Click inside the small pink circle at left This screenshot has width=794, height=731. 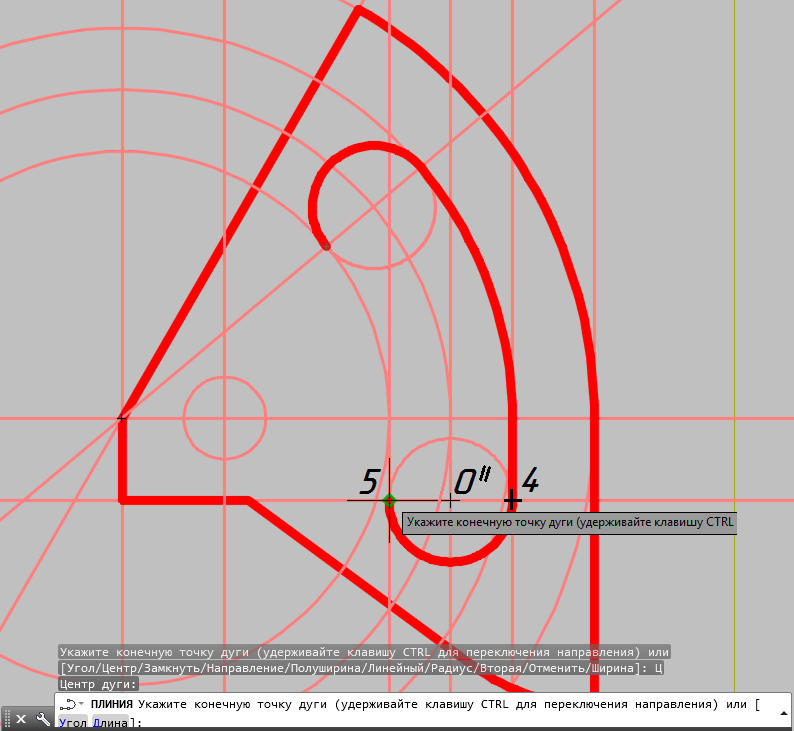pos(225,418)
